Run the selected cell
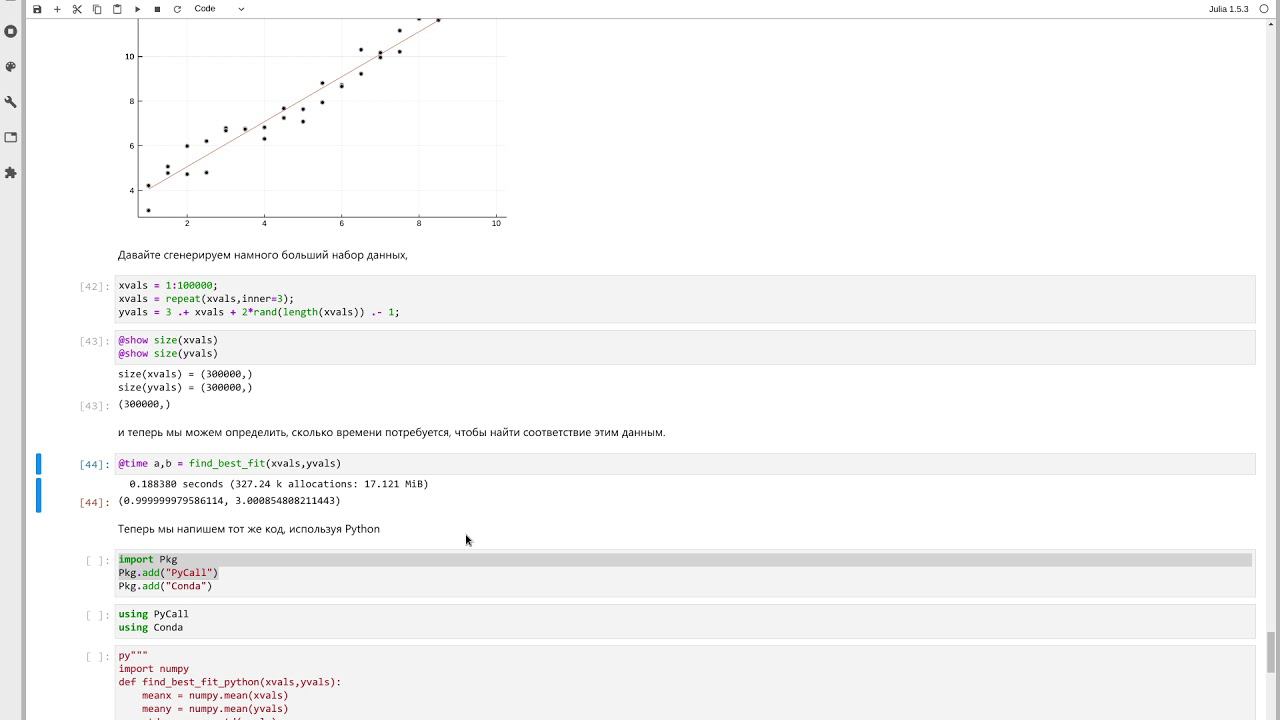 138,9
